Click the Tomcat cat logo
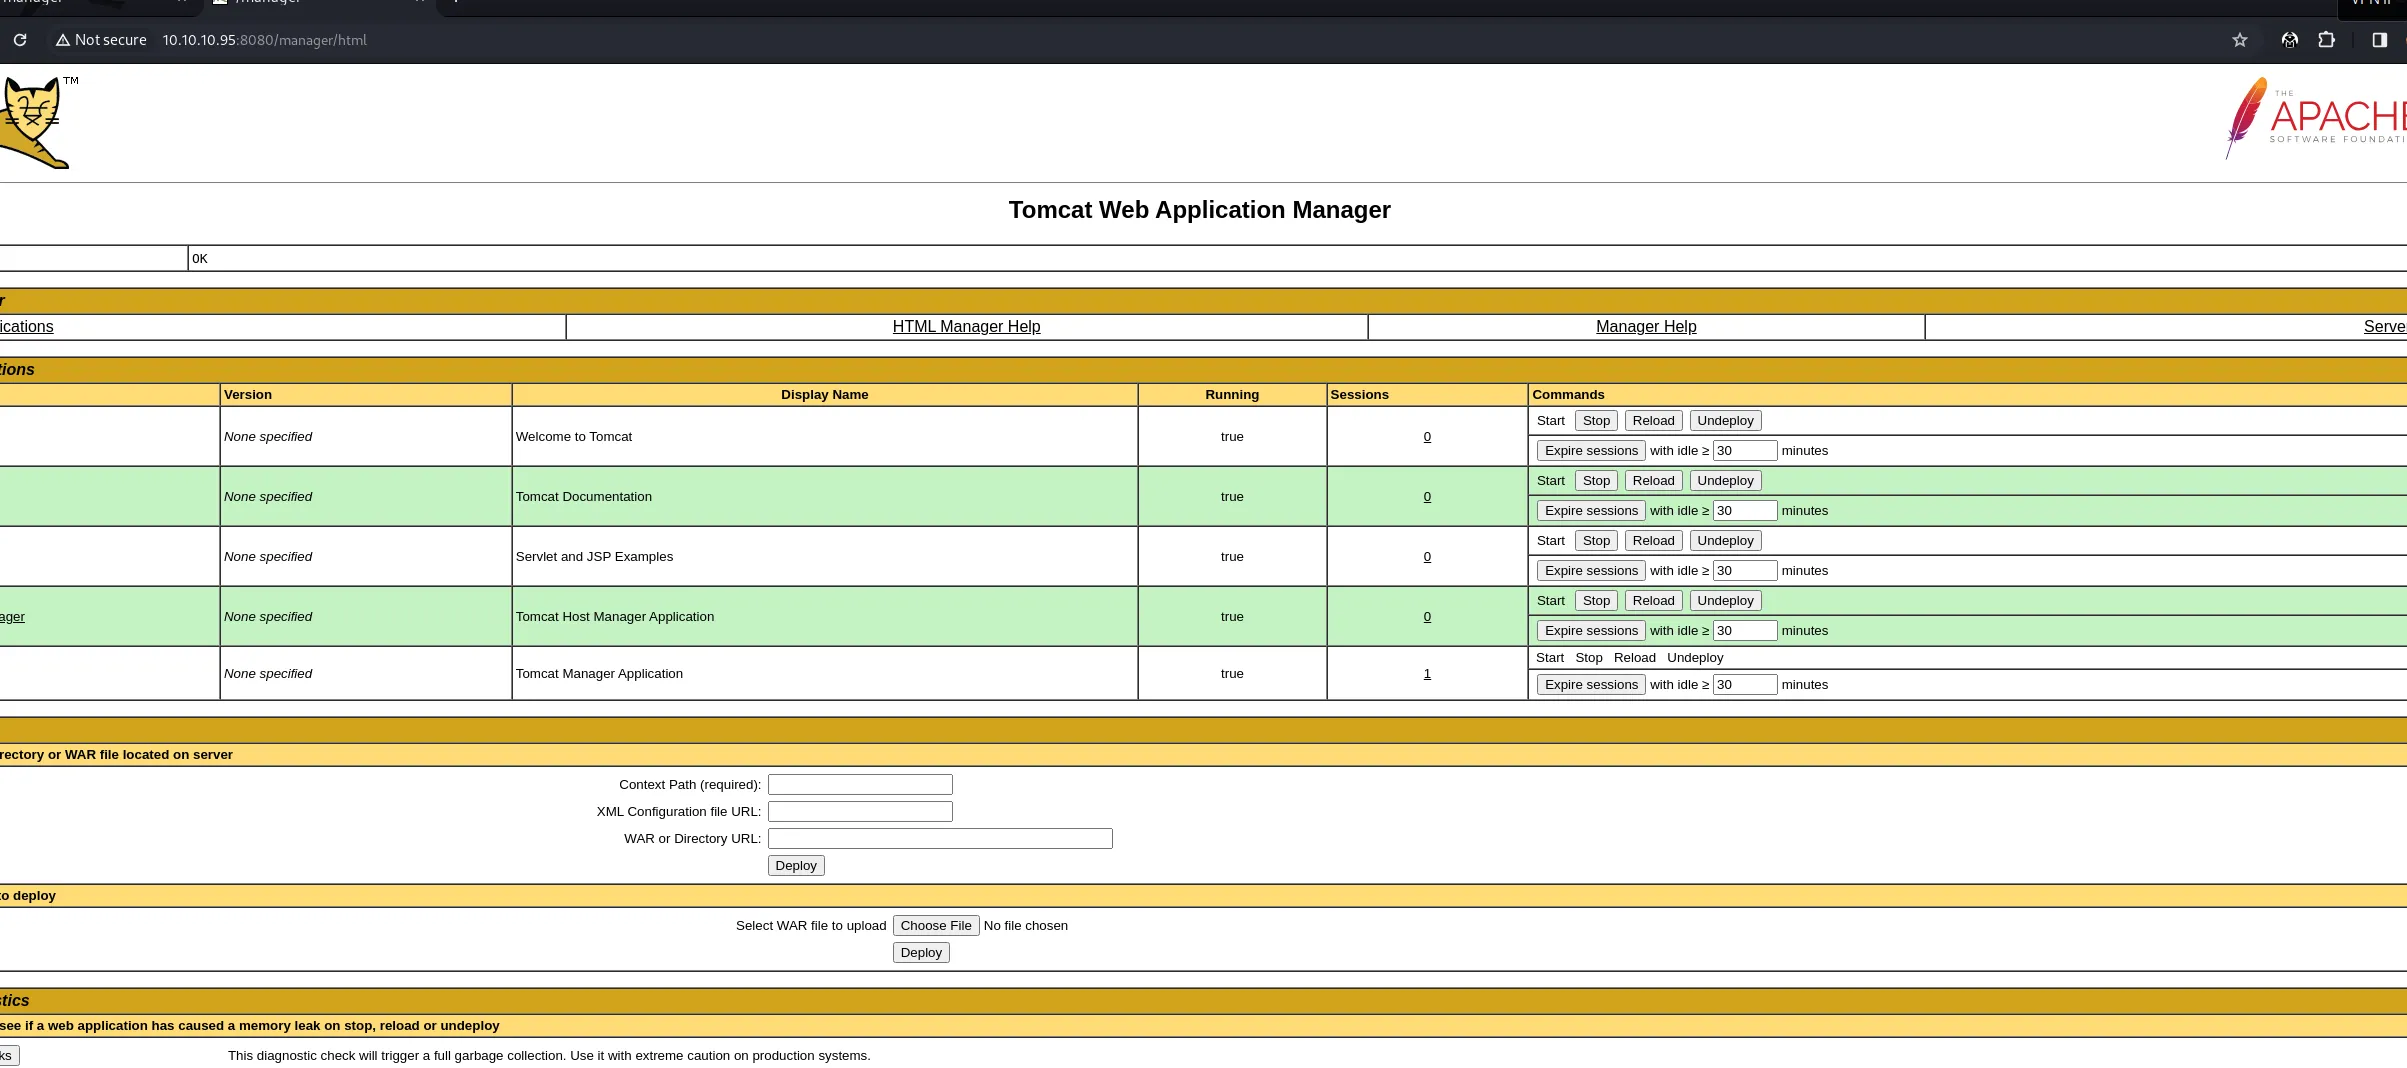The width and height of the screenshot is (2407, 1068). tap(36, 122)
